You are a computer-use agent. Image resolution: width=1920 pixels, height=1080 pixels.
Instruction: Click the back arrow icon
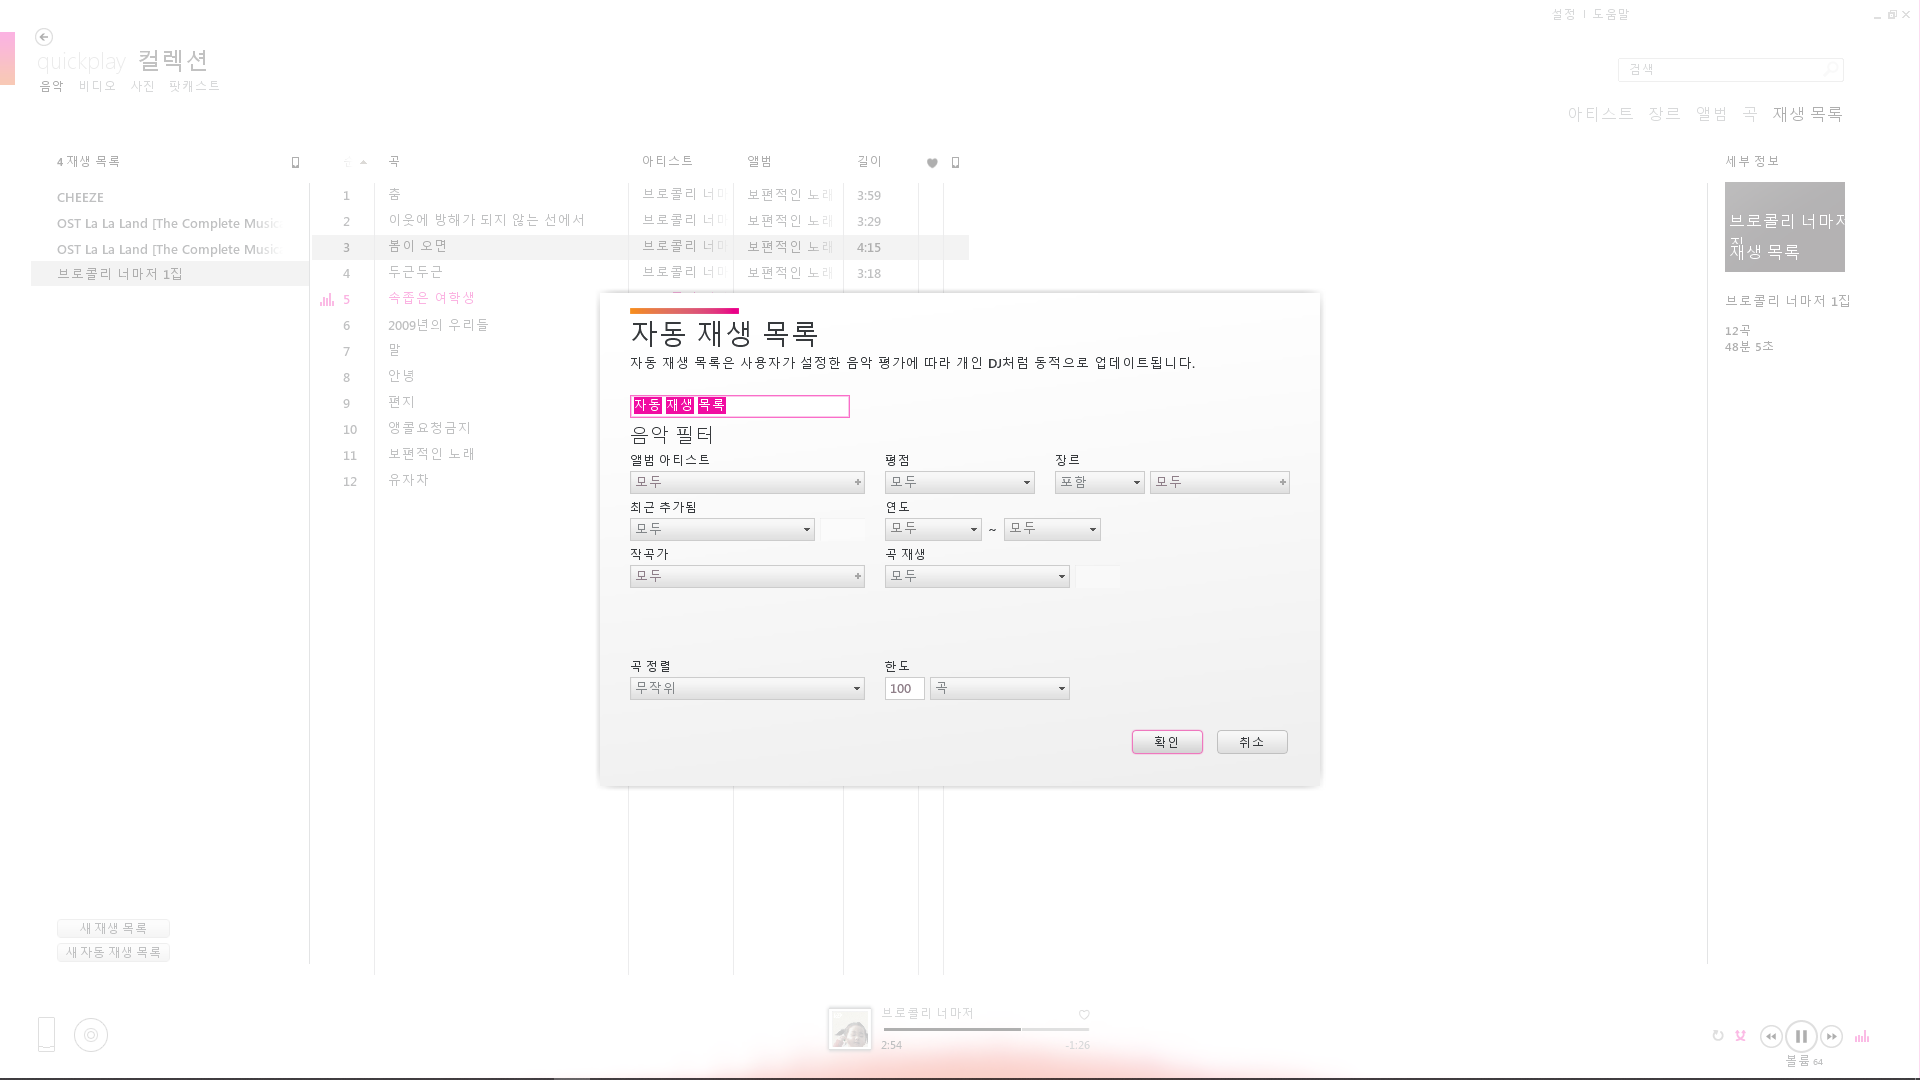pos(44,37)
